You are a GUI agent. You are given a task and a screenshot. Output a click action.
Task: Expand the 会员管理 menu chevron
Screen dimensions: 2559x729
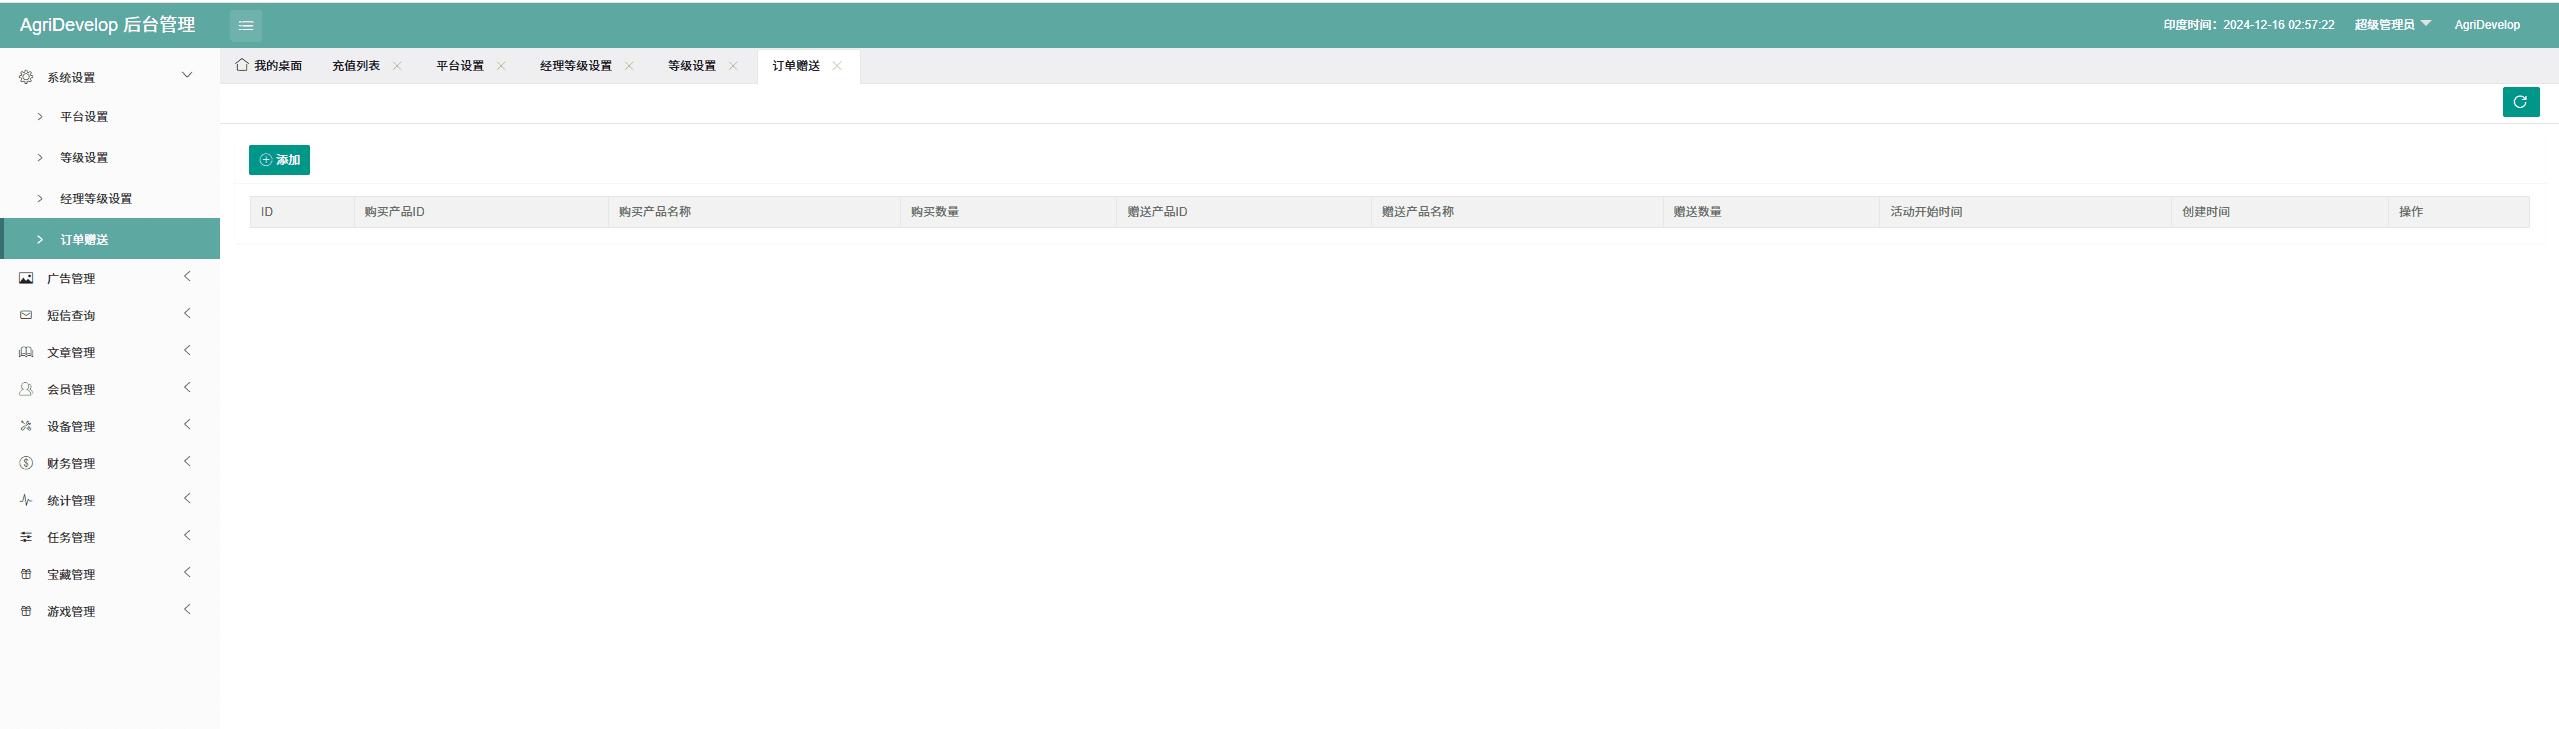pyautogui.click(x=187, y=387)
